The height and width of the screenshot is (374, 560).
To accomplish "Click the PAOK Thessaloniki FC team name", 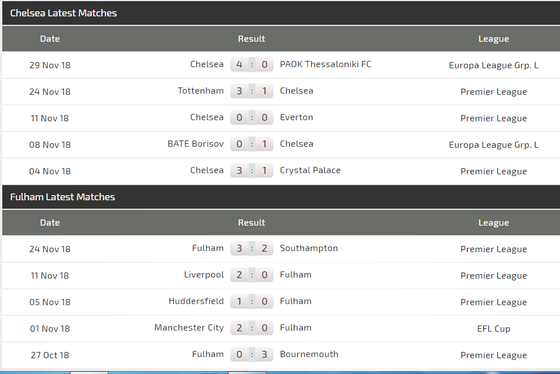I will coord(325,64).
